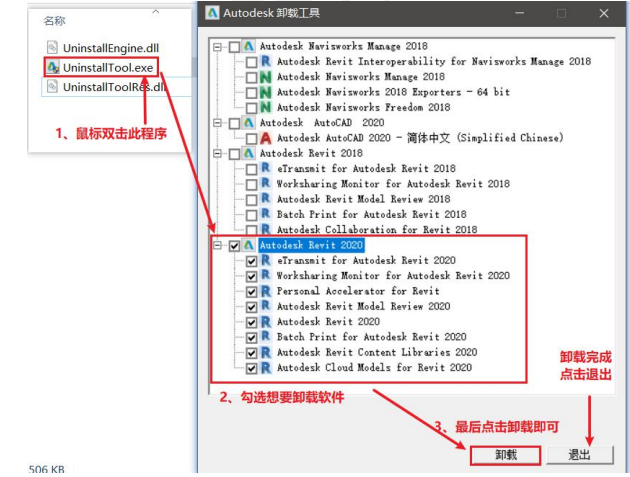The width and height of the screenshot is (630, 477).
Task: Uncheck eTransmit for Autodesk Revit 2020
Action: coord(252,262)
